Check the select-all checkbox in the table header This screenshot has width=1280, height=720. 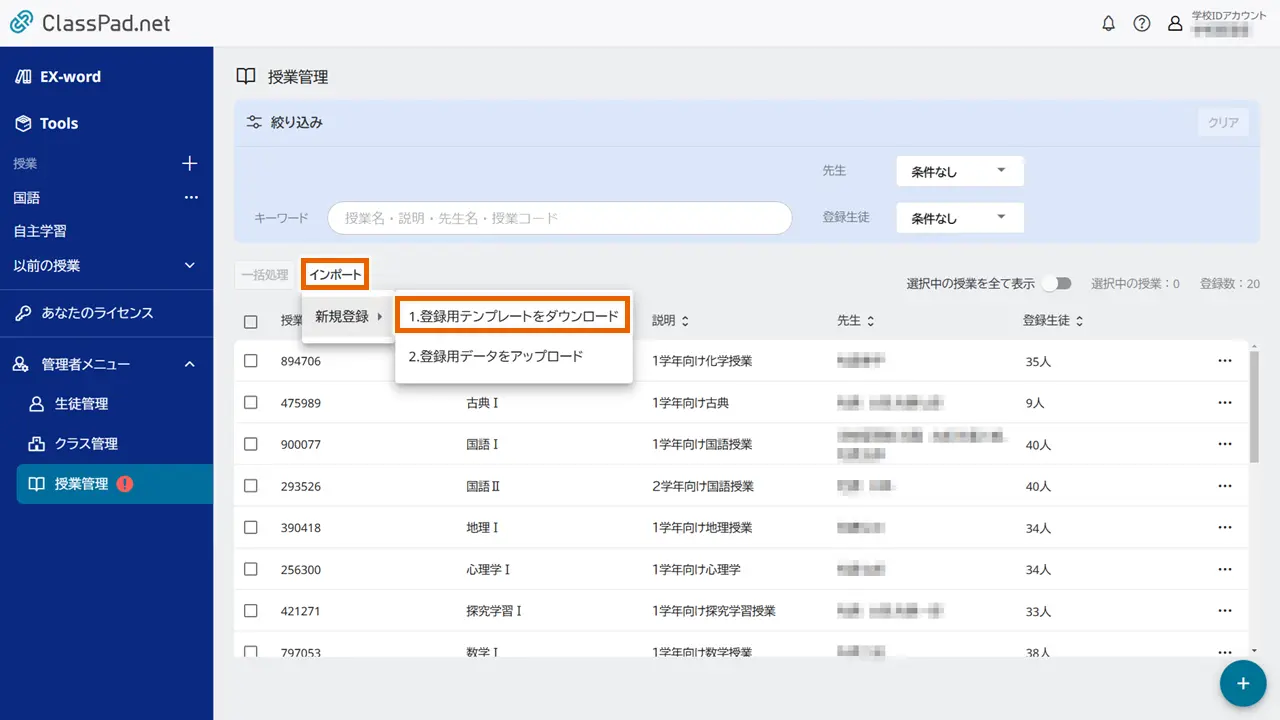point(250,320)
